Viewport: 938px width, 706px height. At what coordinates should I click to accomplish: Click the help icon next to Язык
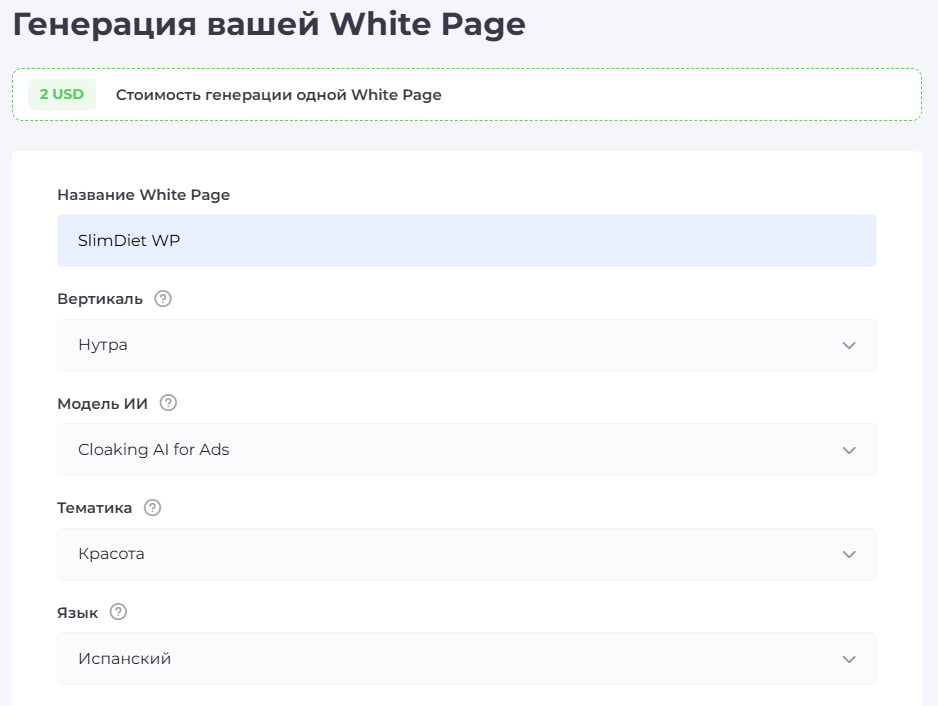click(x=117, y=612)
